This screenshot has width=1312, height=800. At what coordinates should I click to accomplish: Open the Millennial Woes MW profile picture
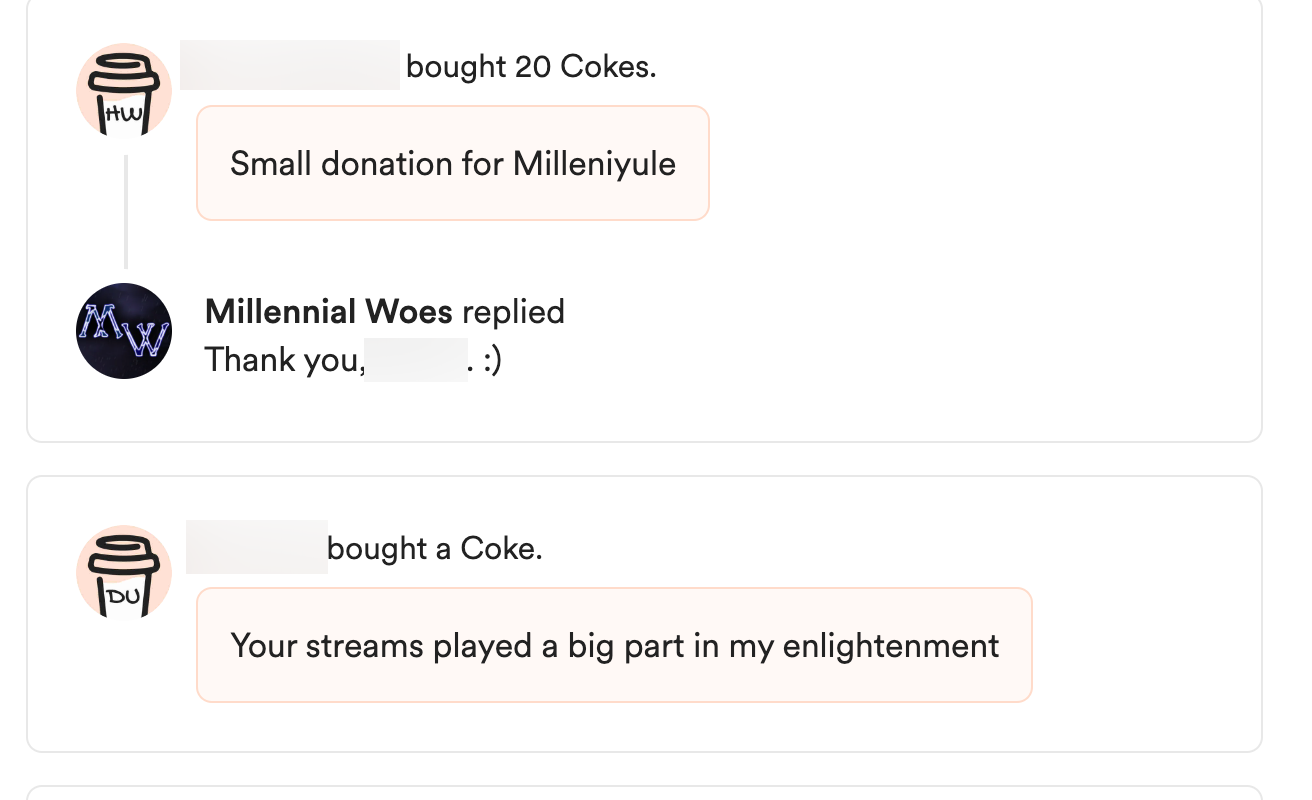point(124,331)
